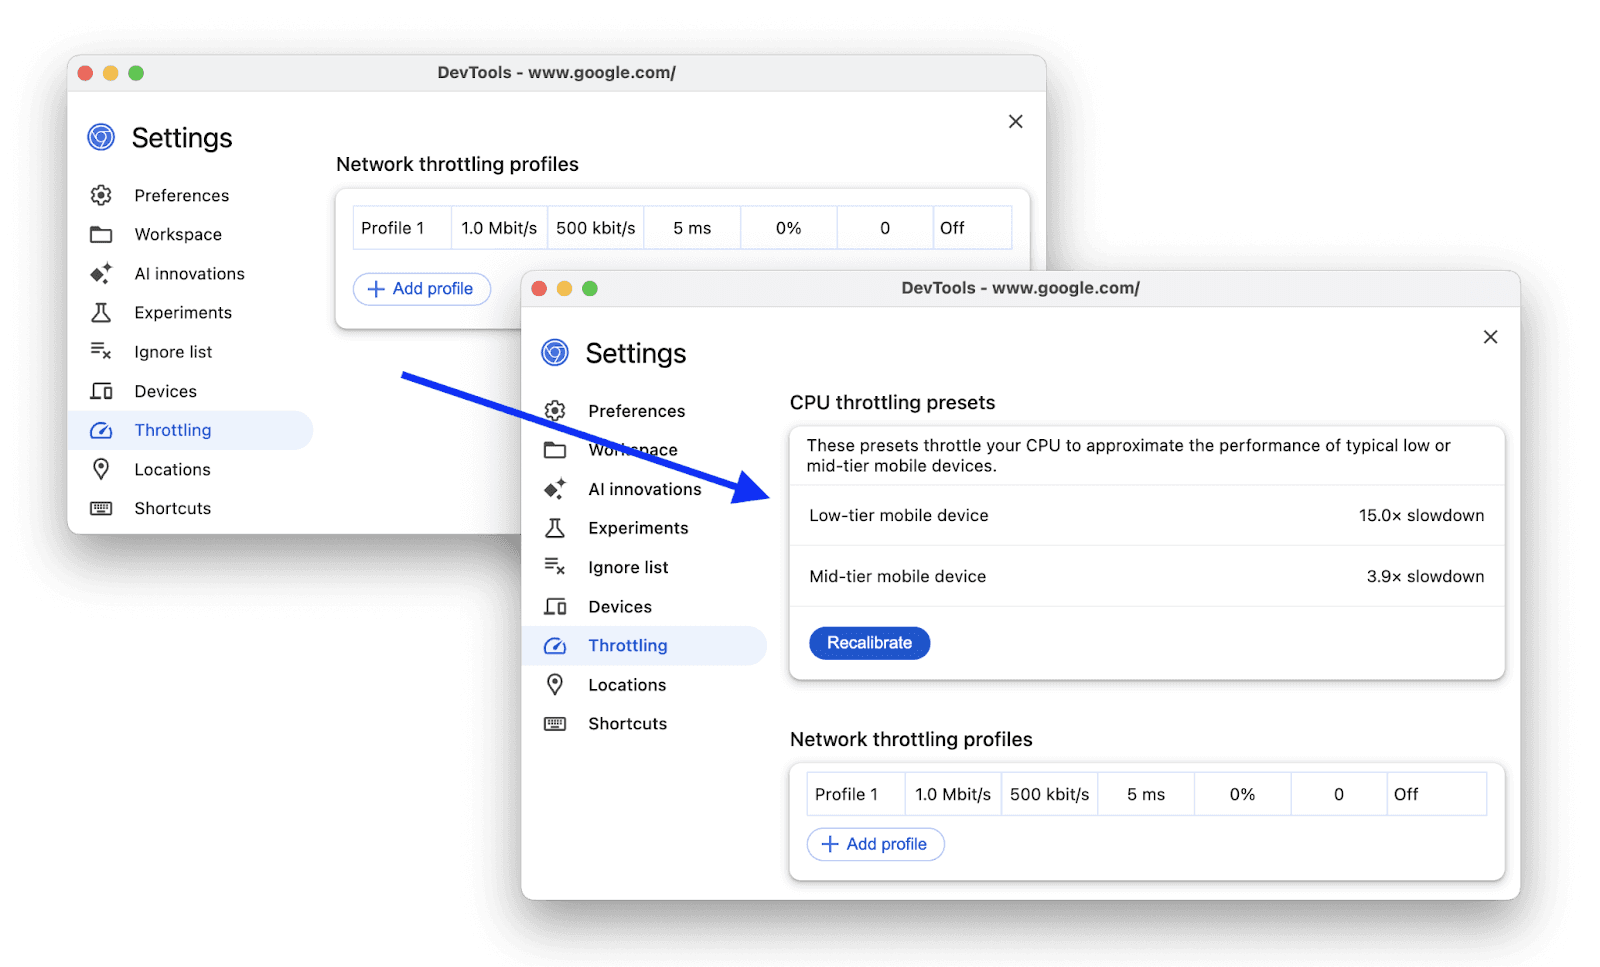Image resolution: width=1600 pixels, height=967 pixels.
Task: Click the Ignore list icon
Action: pyautogui.click(x=556, y=567)
